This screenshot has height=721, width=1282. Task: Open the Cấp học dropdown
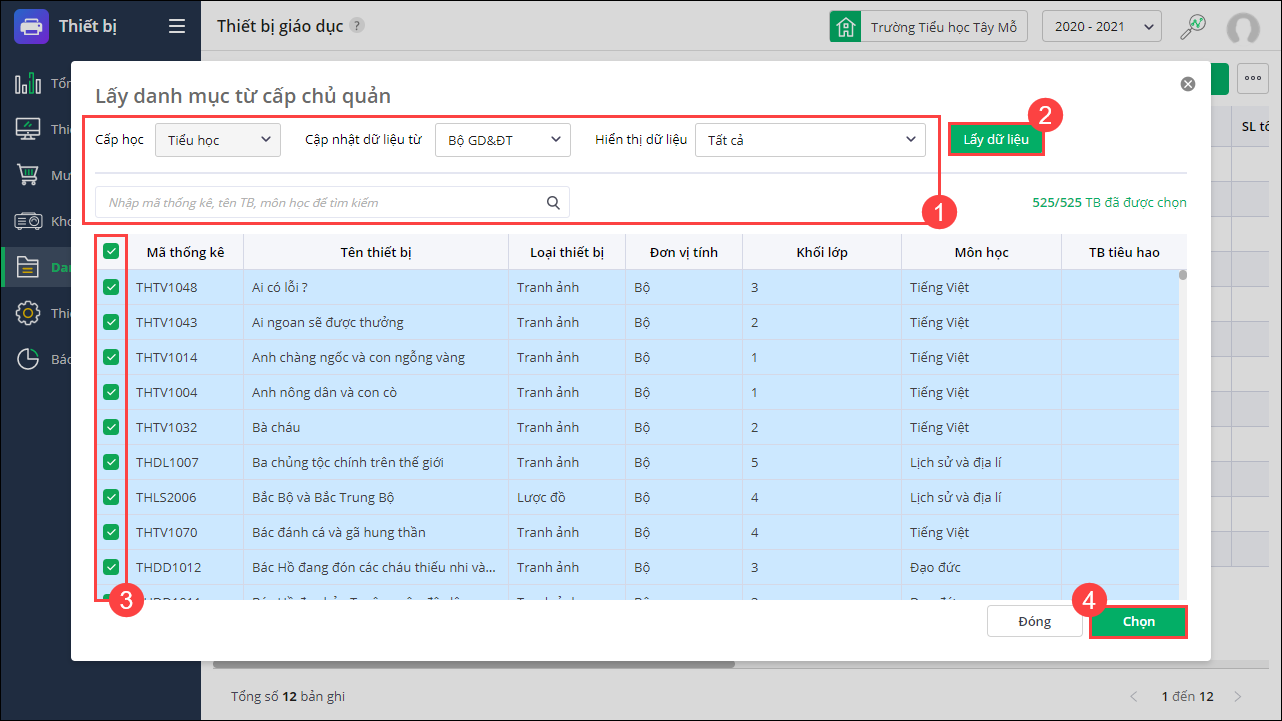tap(218, 140)
